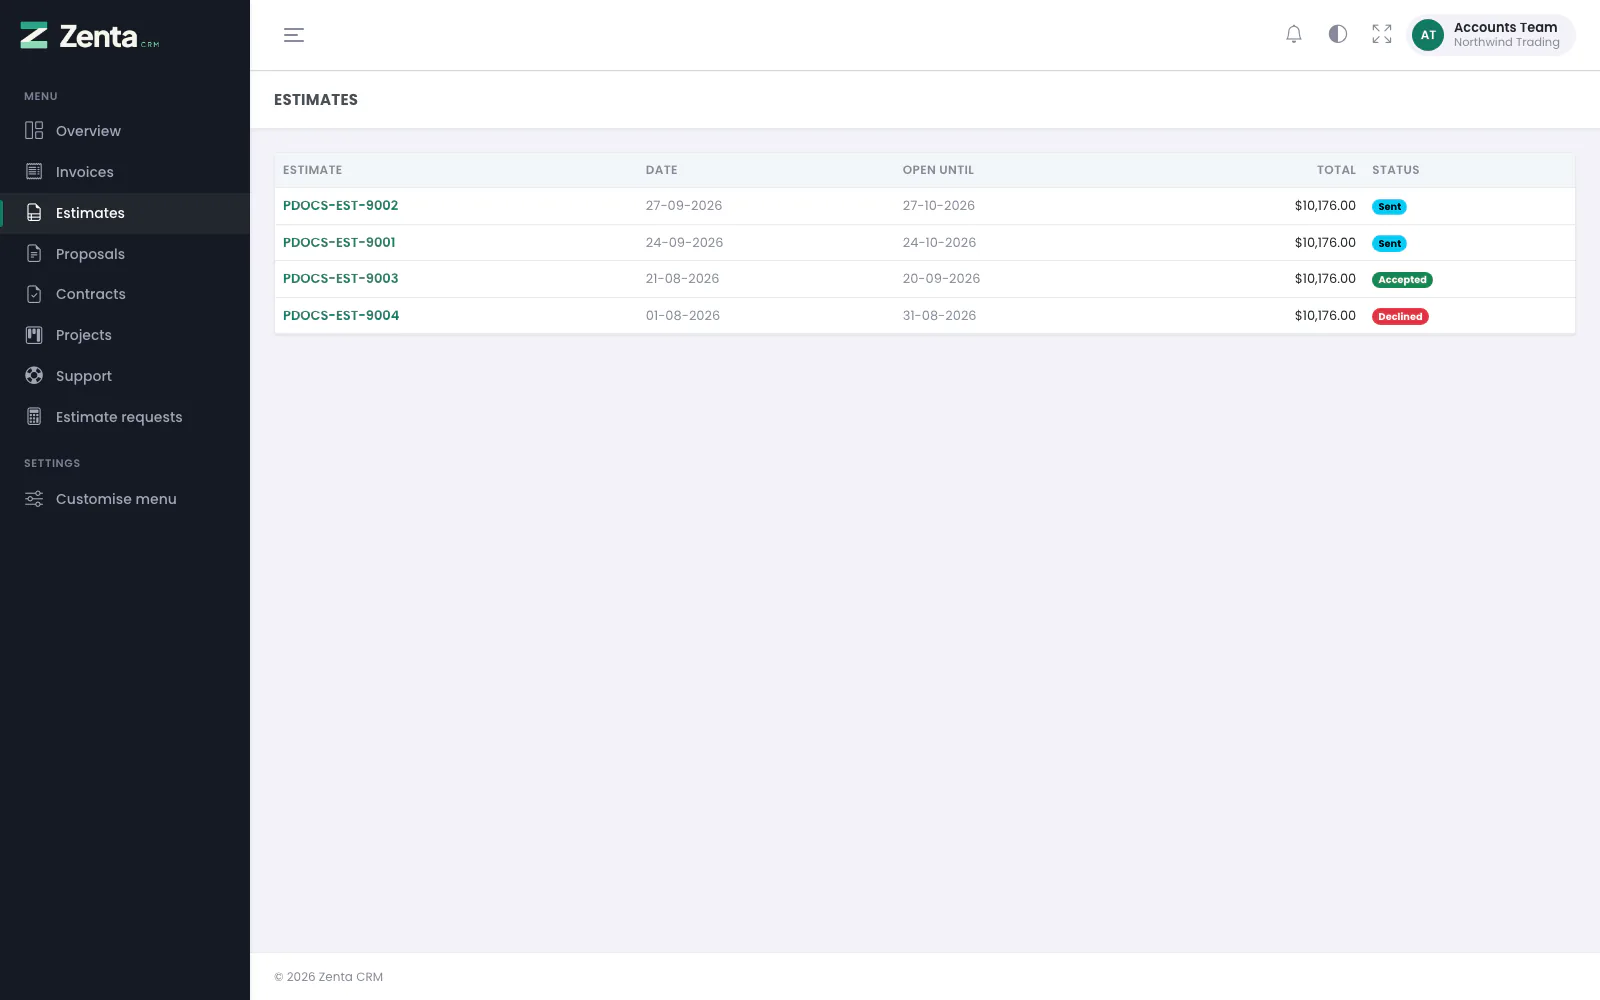Click the Contracts sidebar icon
This screenshot has height=1000, width=1600.
coord(34,294)
